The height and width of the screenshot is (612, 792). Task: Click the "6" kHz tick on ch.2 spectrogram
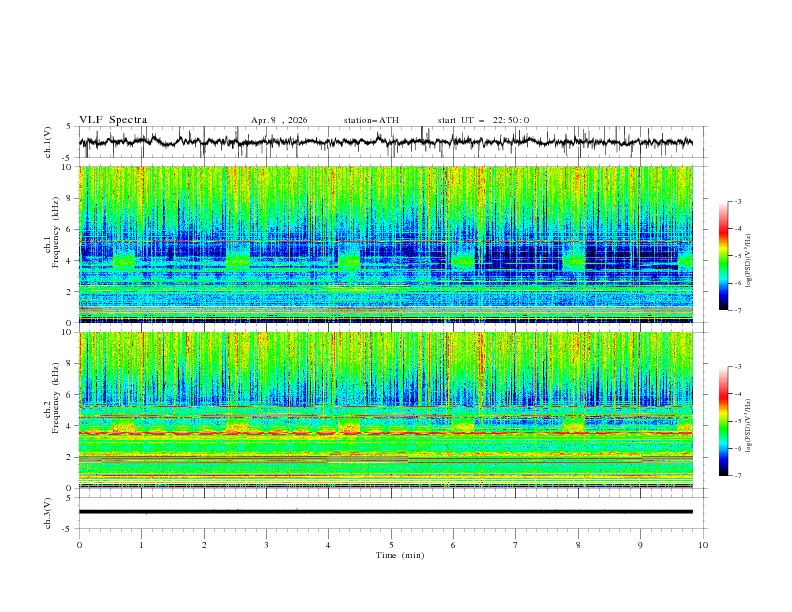click(x=70, y=395)
